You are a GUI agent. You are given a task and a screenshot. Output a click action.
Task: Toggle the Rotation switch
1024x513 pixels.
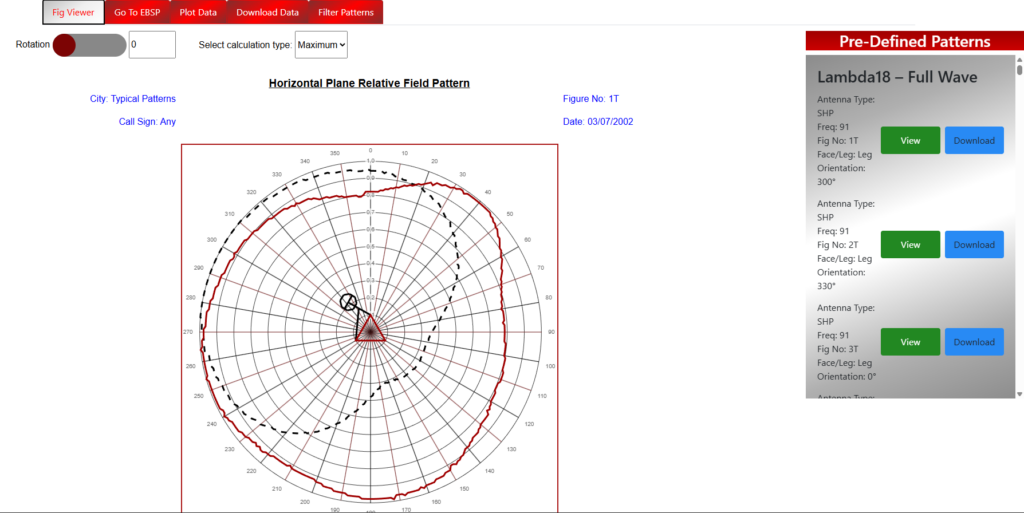[x=89, y=45]
